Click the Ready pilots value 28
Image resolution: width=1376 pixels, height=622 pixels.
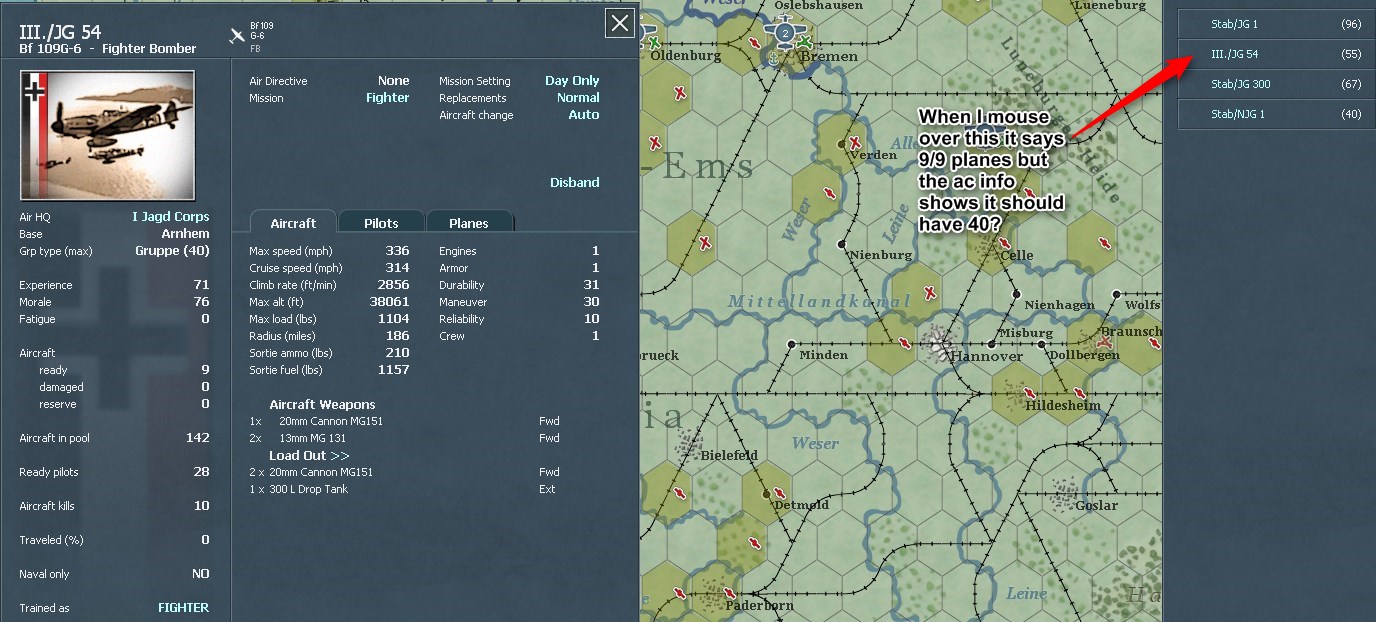coord(201,472)
